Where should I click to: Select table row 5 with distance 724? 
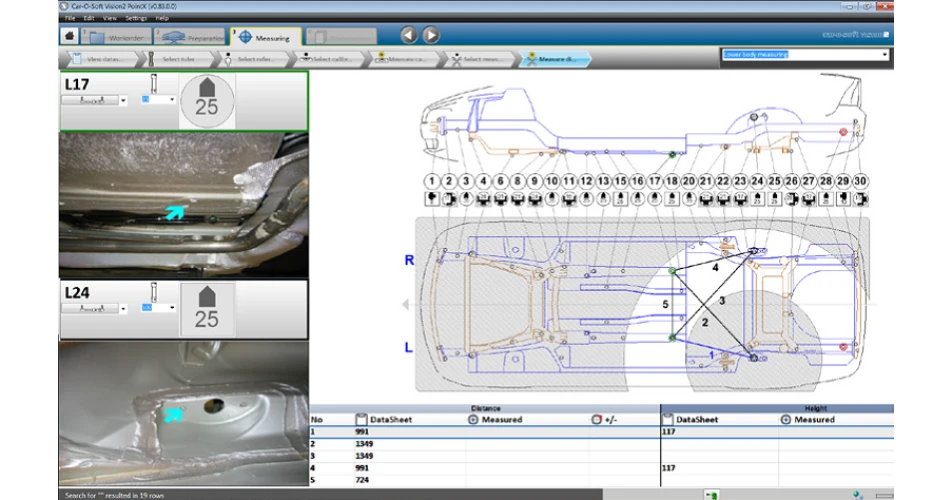tap(601, 480)
